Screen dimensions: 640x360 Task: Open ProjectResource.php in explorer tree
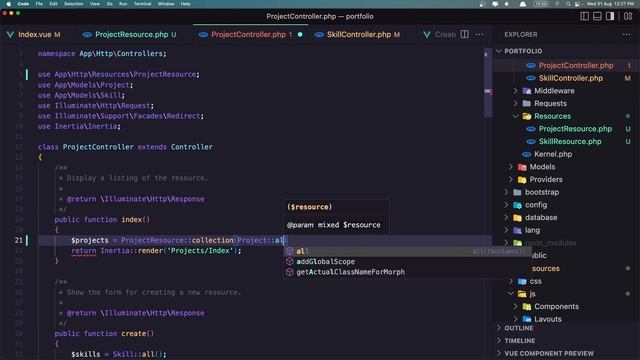575,129
